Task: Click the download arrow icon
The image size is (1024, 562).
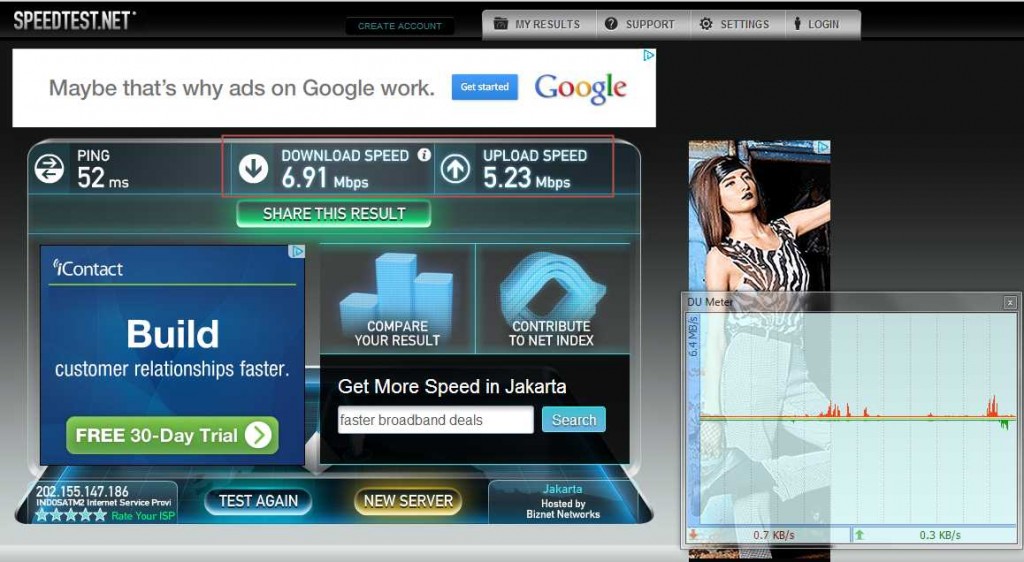Action: pos(253,168)
